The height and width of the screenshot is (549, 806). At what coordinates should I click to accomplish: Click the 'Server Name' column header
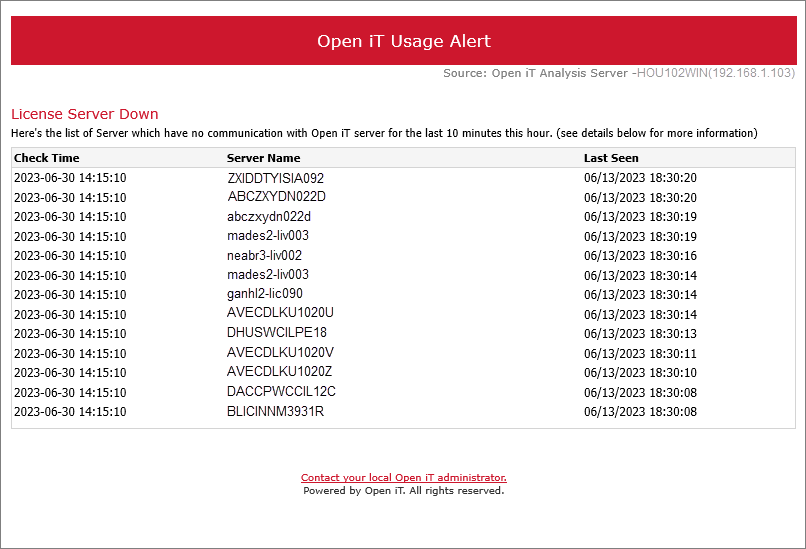(264, 158)
